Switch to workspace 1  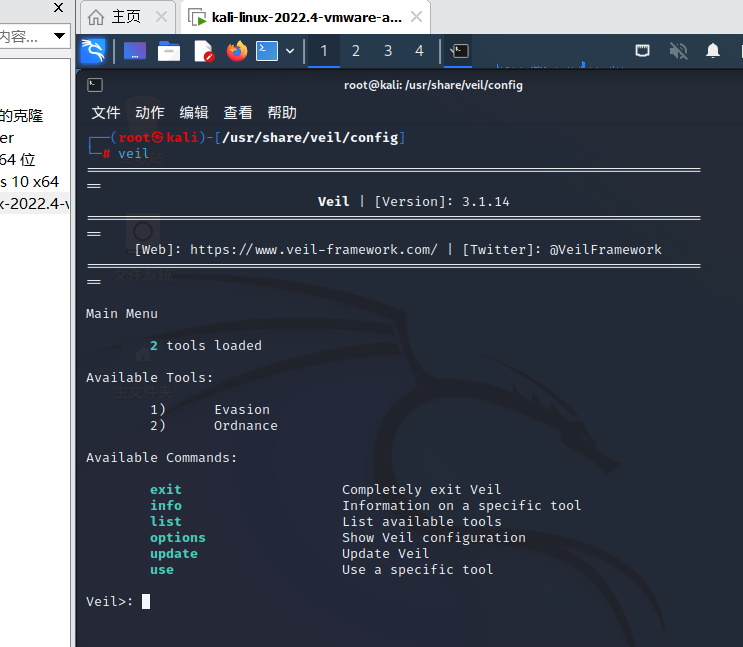(x=324, y=51)
